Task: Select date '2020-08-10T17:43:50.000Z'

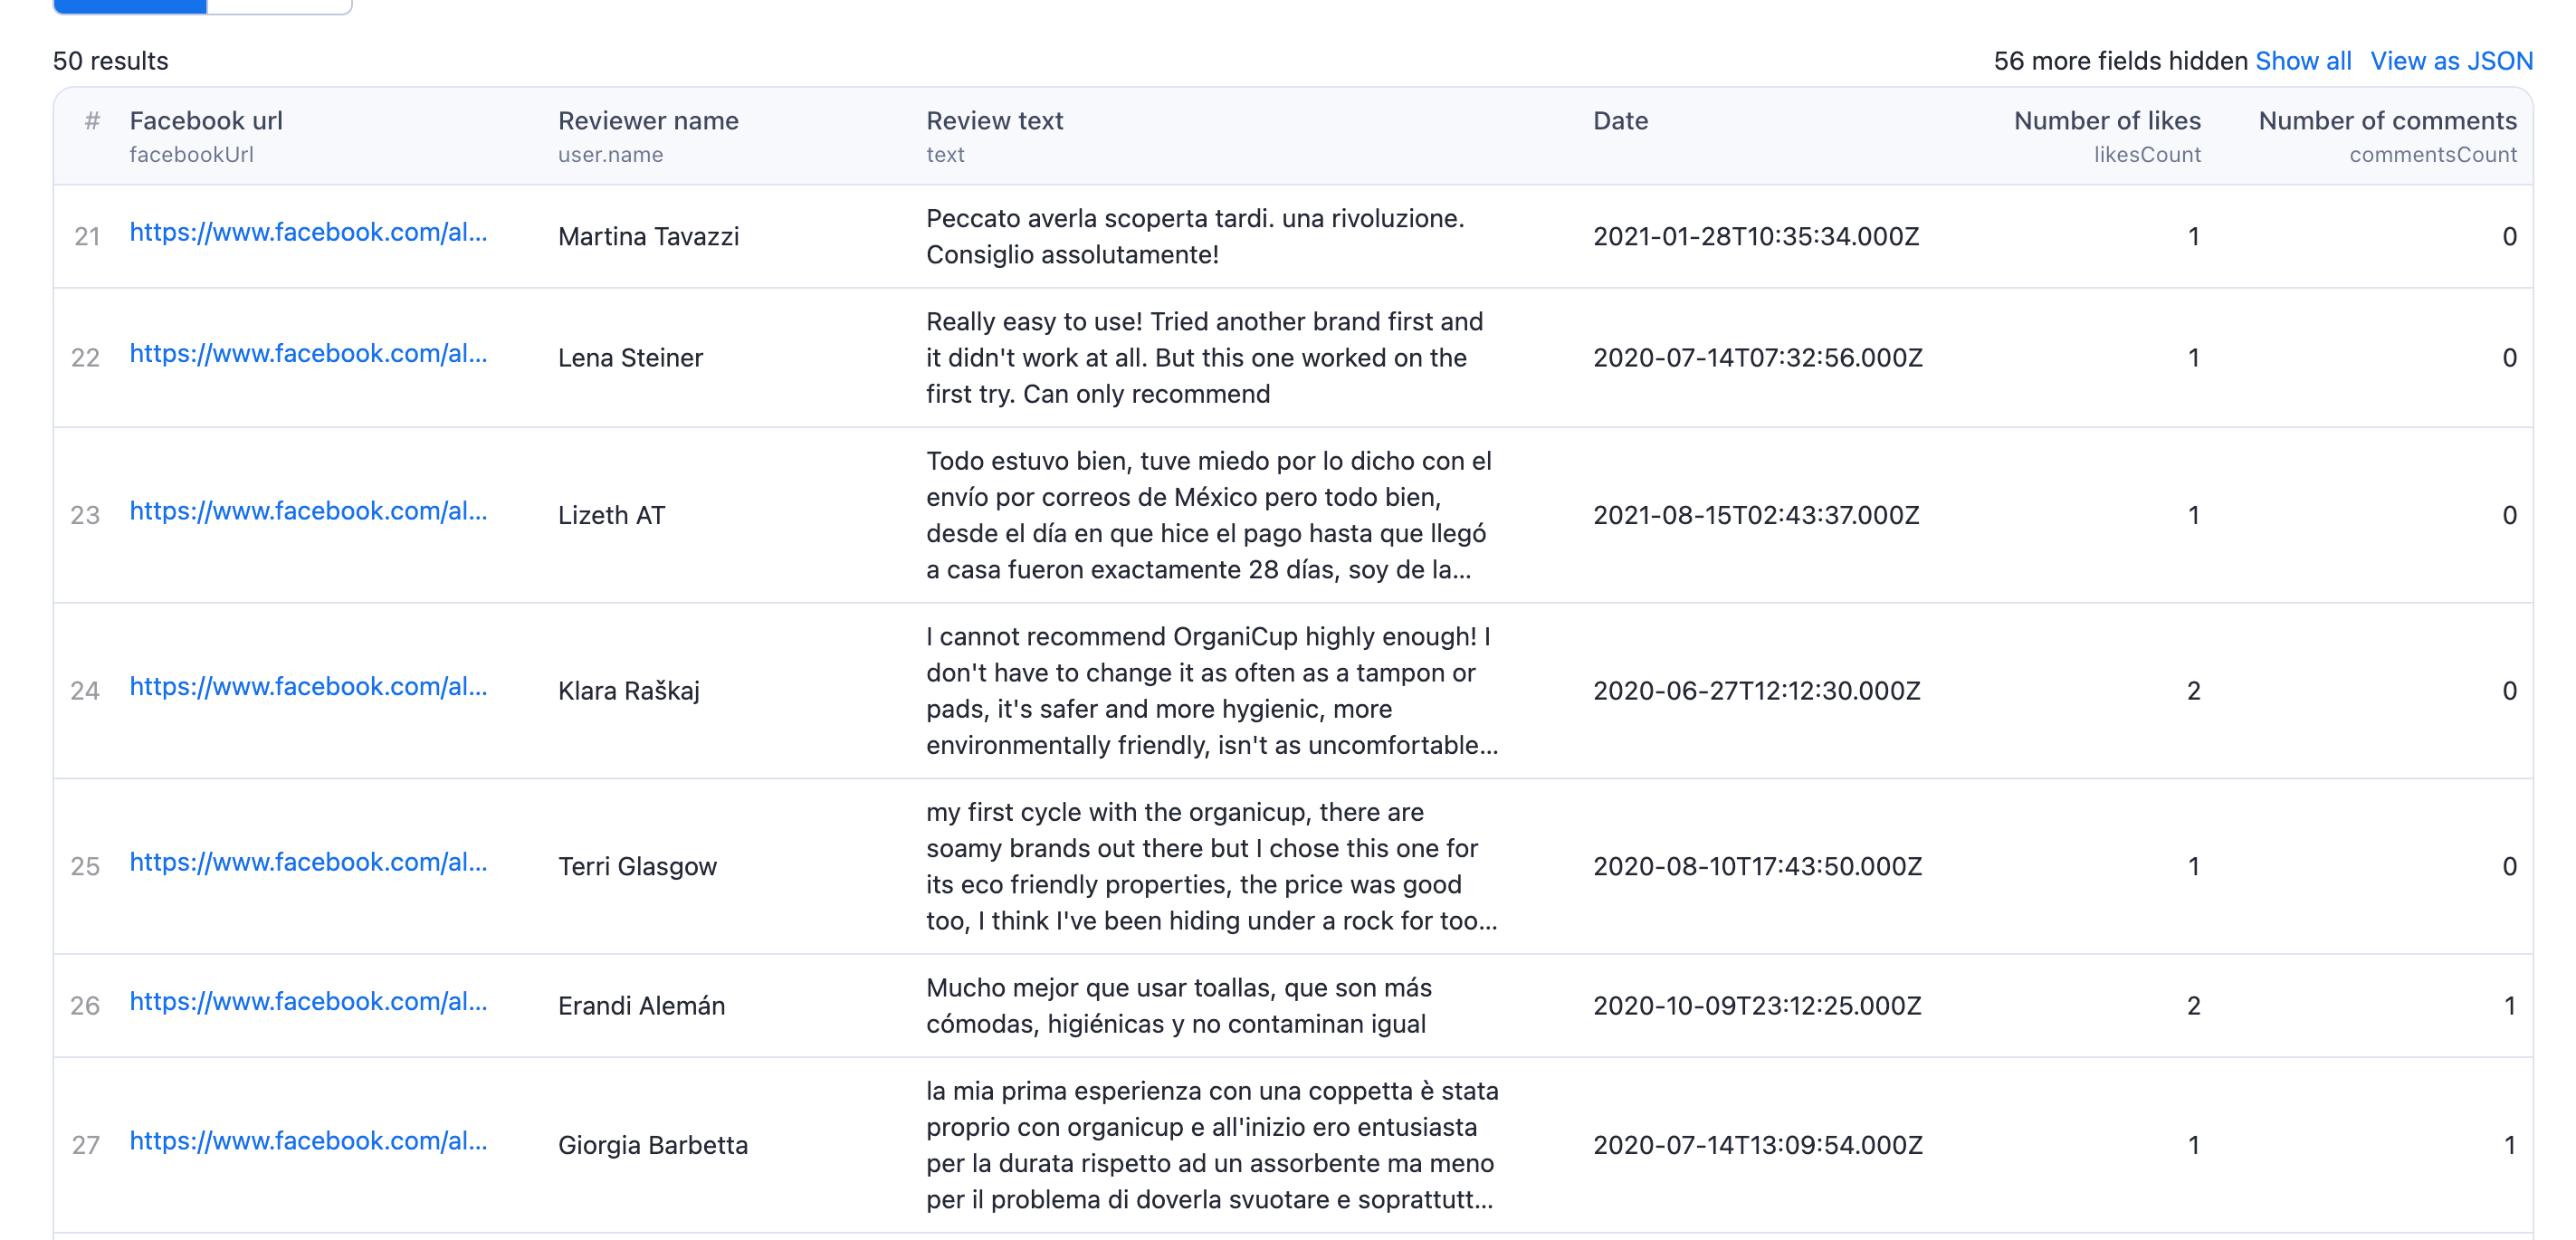Action: click(1757, 867)
